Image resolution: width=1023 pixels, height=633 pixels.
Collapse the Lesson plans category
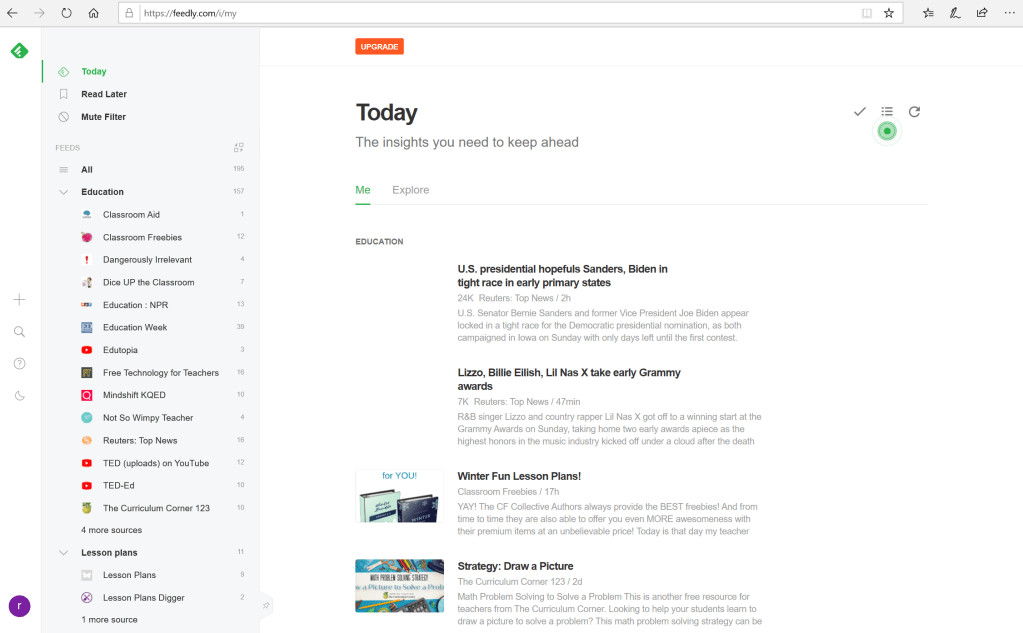[x=64, y=553]
